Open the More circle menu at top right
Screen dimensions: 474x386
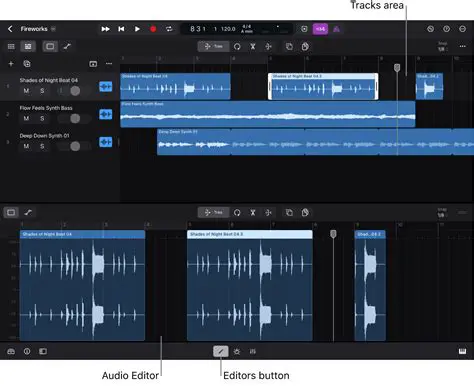462,29
